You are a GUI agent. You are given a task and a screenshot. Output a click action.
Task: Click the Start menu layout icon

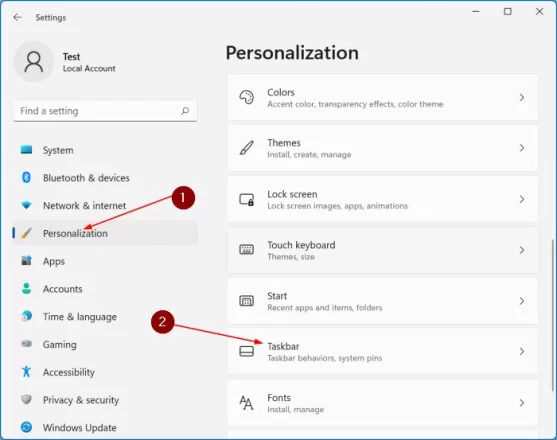tap(247, 301)
